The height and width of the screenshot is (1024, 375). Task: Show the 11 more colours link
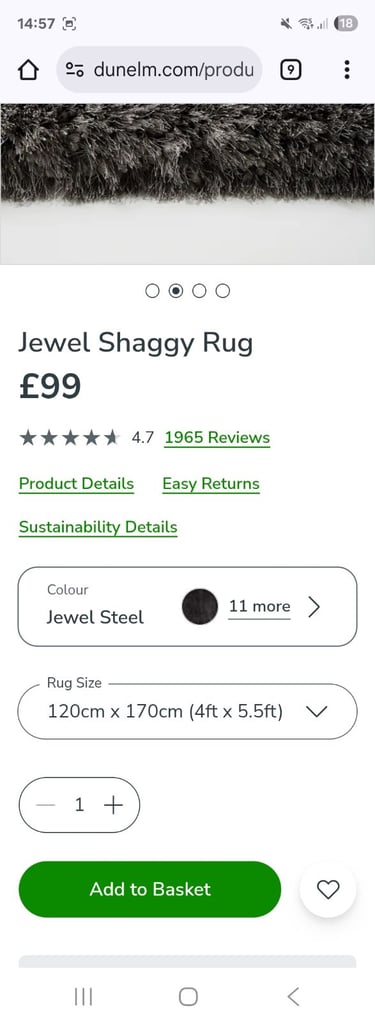pyautogui.click(x=259, y=607)
